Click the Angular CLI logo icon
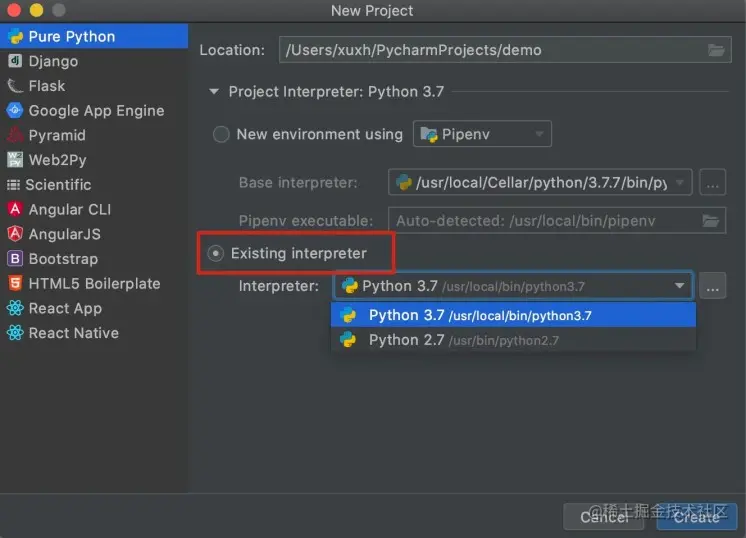The width and height of the screenshot is (746, 538). click(x=15, y=209)
